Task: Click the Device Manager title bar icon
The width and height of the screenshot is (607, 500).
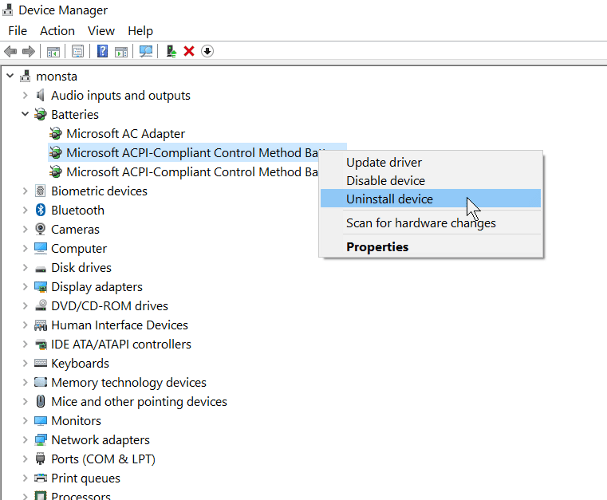Action: pyautogui.click(x=7, y=10)
